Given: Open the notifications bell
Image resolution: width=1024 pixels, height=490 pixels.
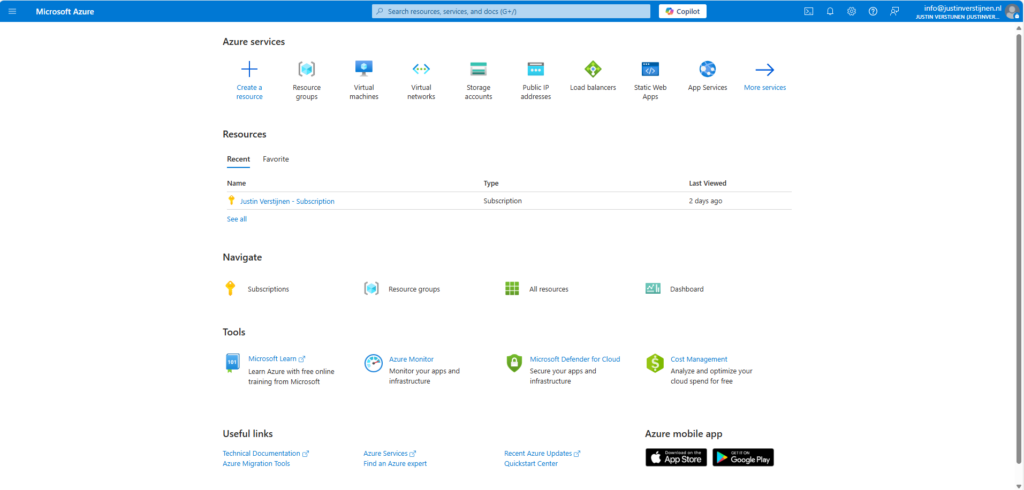Looking at the screenshot, I should tap(830, 11).
